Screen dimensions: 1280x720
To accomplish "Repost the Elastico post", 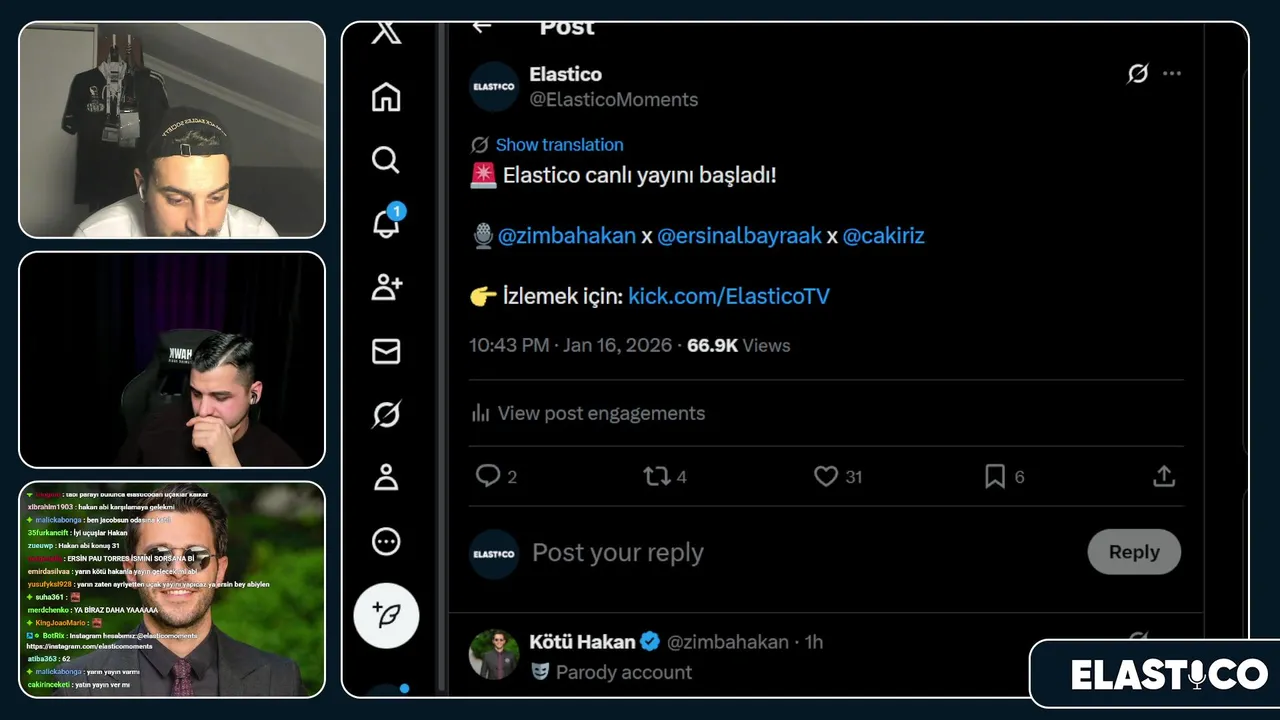I will [657, 477].
